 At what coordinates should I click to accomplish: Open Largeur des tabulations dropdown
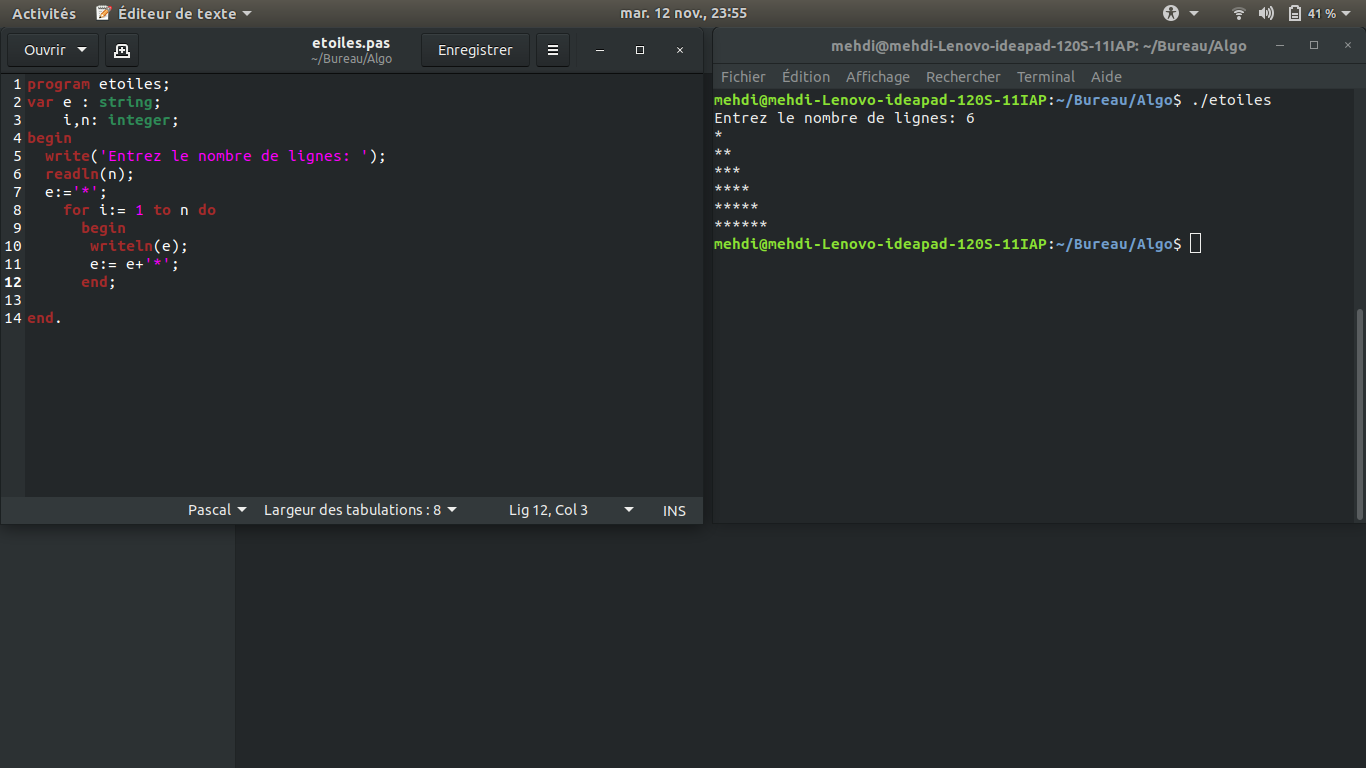click(360, 510)
